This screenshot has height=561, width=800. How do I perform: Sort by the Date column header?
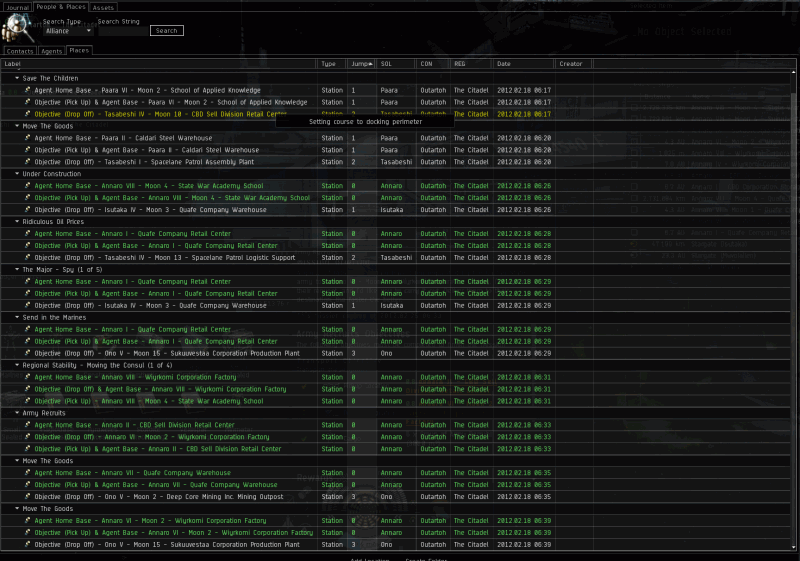click(x=523, y=64)
